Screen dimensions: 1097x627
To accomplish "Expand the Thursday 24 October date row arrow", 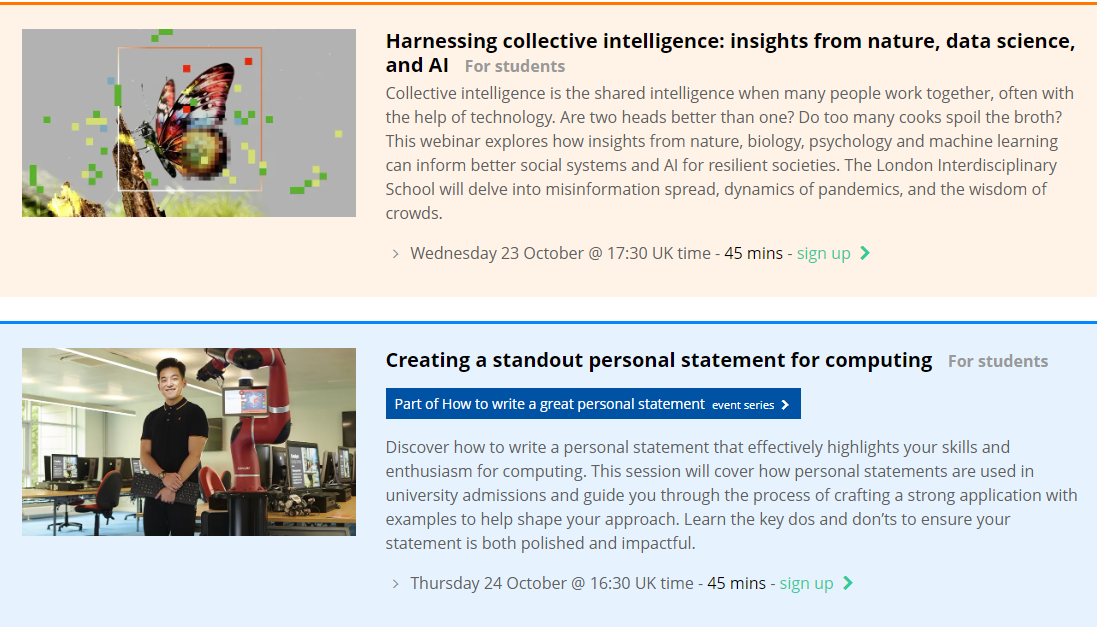I will (395, 584).
